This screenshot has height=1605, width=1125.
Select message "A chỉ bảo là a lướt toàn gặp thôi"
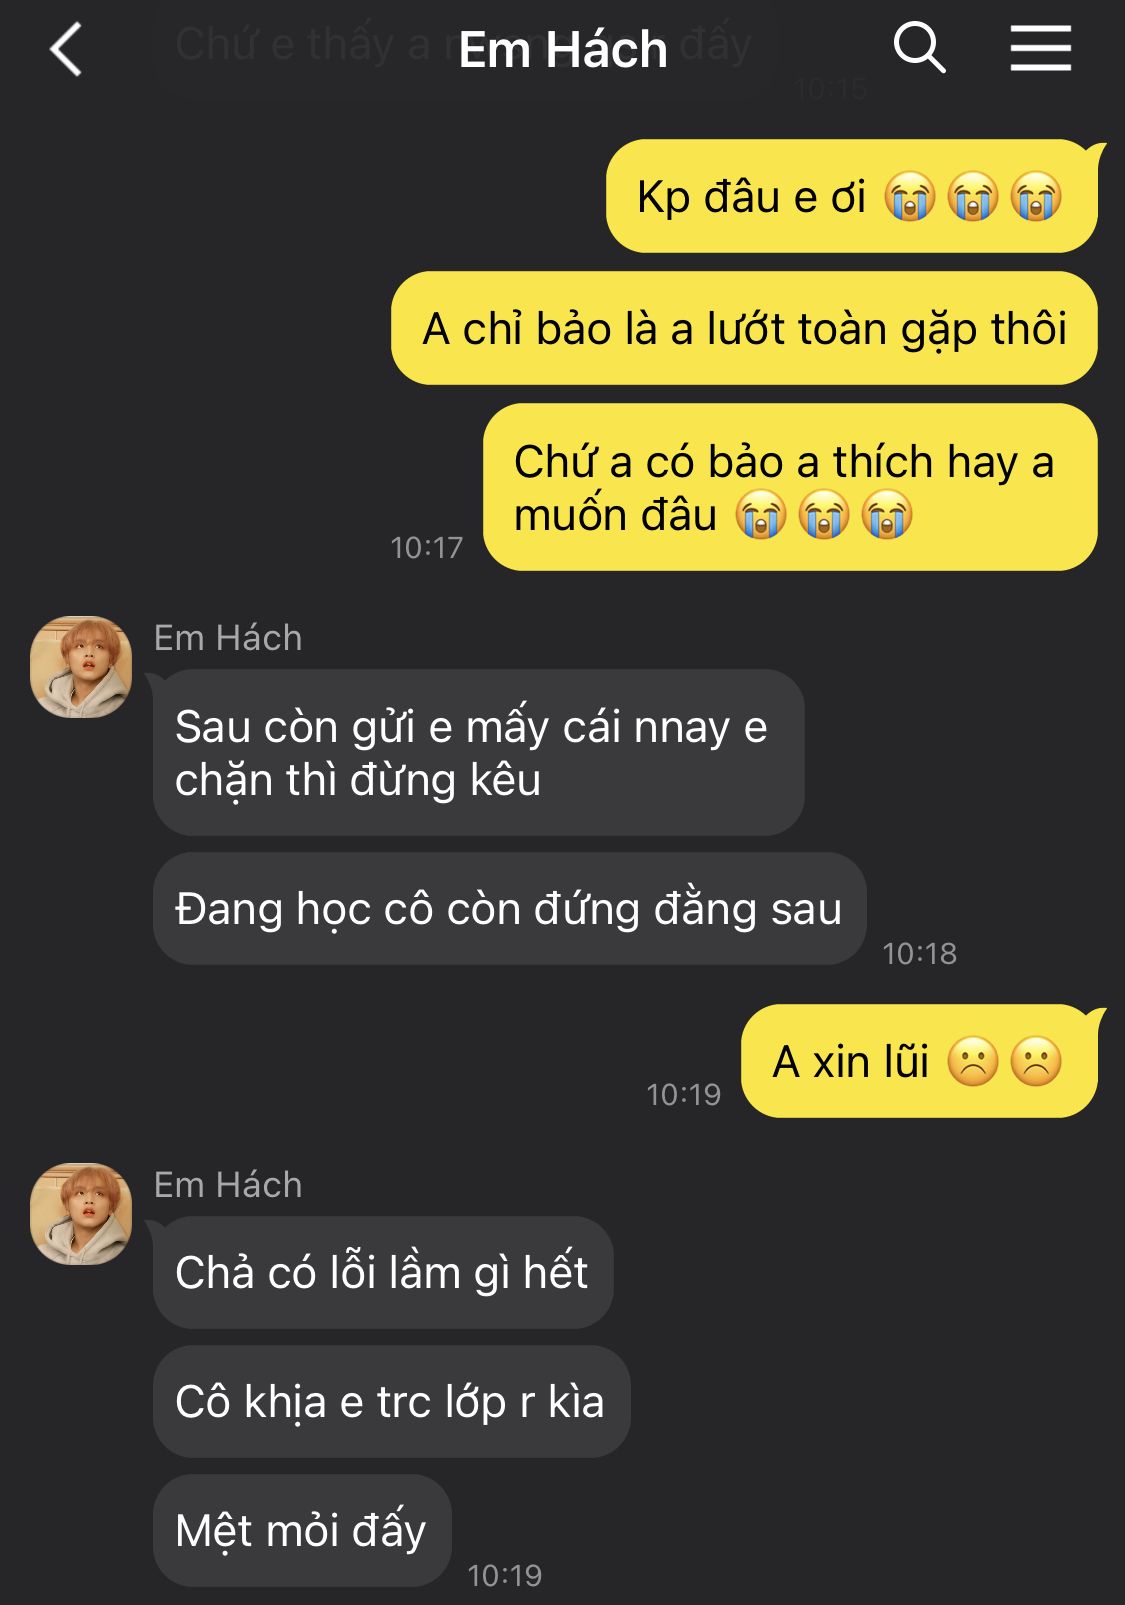[x=744, y=328]
